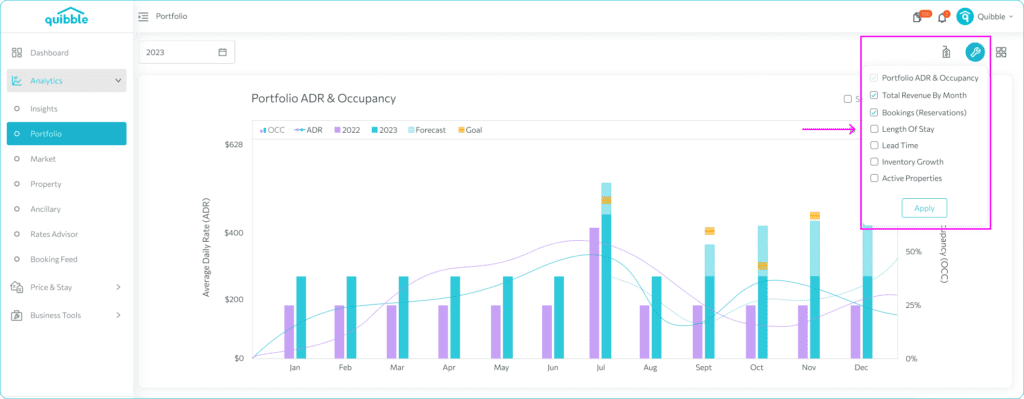Image resolution: width=1024 pixels, height=399 pixels.
Task: Open the Quibble account dropdown
Action: pyautogui.click(x=995, y=17)
